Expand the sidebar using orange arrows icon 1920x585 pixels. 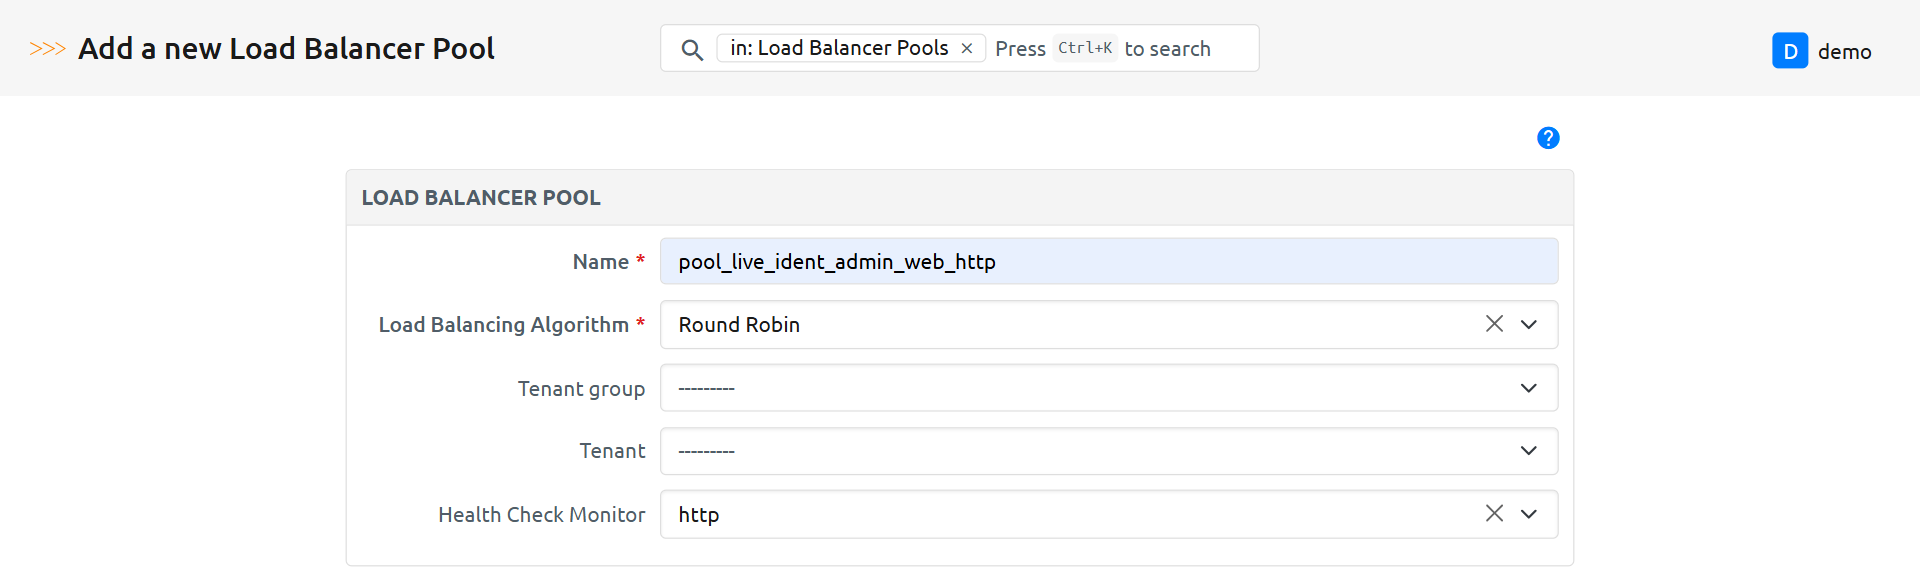[47, 49]
